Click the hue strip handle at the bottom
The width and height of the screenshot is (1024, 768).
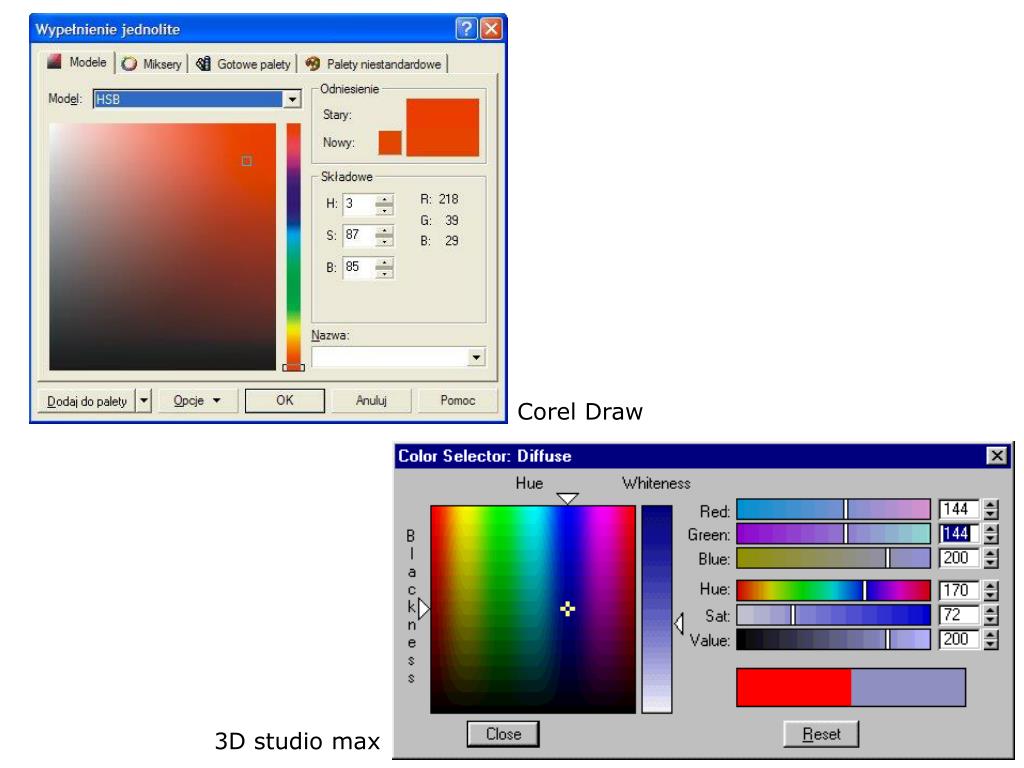click(x=293, y=368)
